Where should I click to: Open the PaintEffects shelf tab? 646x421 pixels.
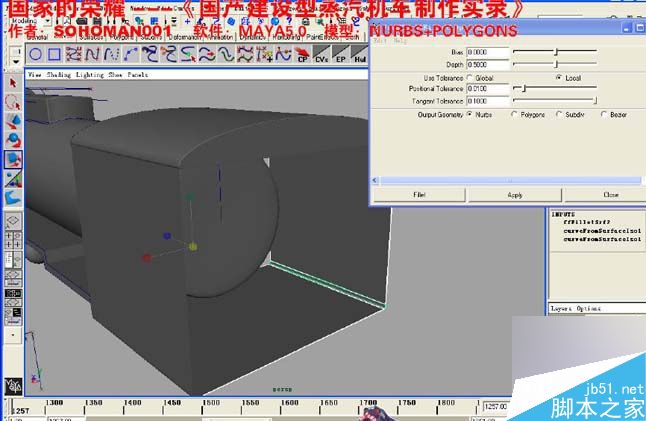(322, 37)
